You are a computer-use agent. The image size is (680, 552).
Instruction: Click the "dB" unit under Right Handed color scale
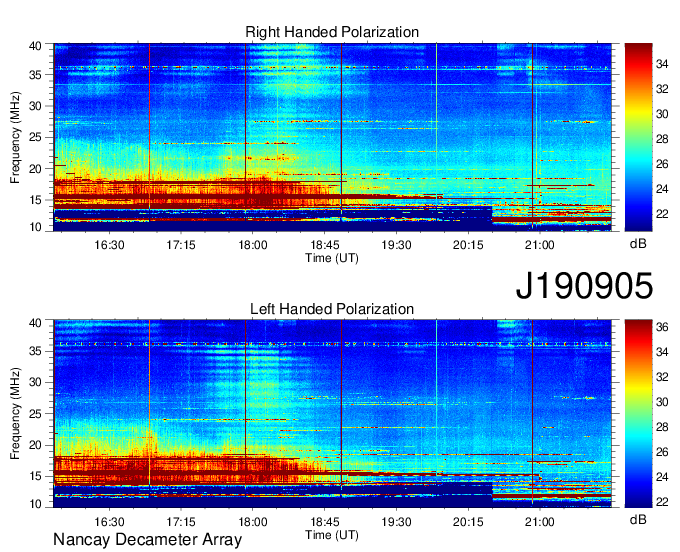(x=638, y=244)
